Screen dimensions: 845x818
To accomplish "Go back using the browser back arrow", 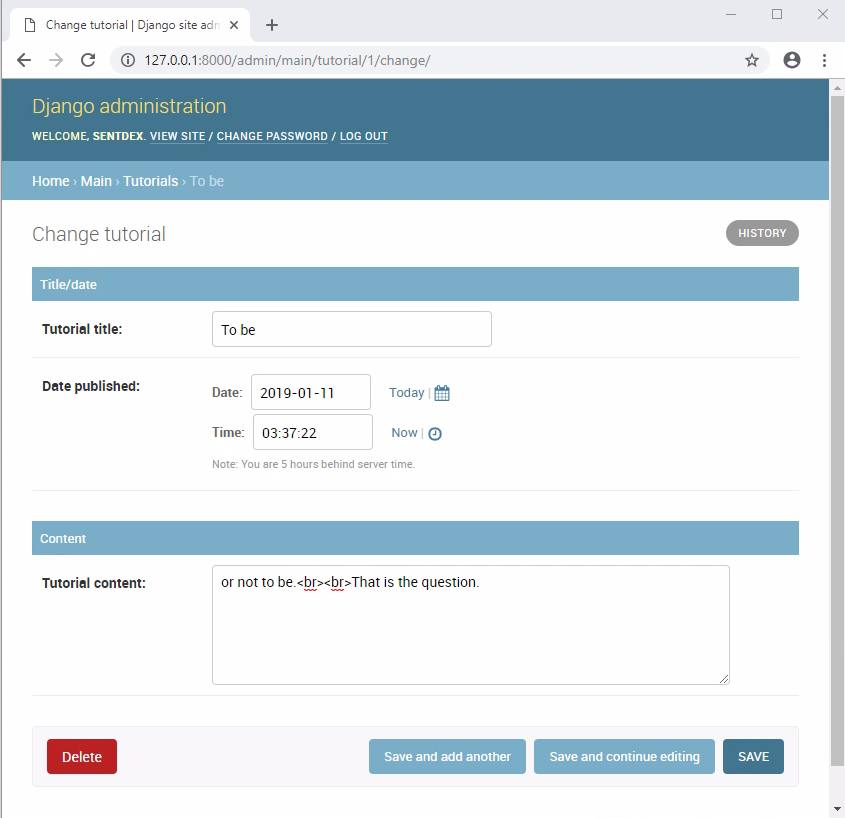I will coord(24,60).
